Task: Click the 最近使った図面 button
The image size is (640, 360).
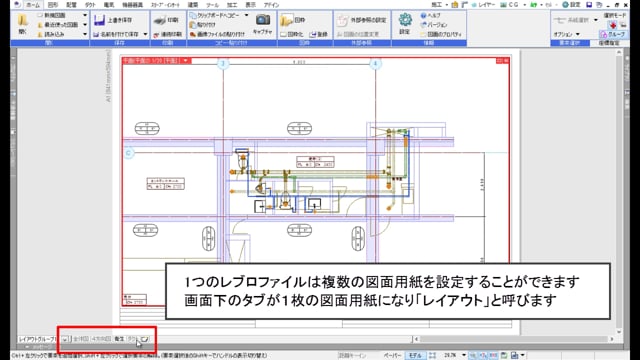Action: (x=58, y=25)
